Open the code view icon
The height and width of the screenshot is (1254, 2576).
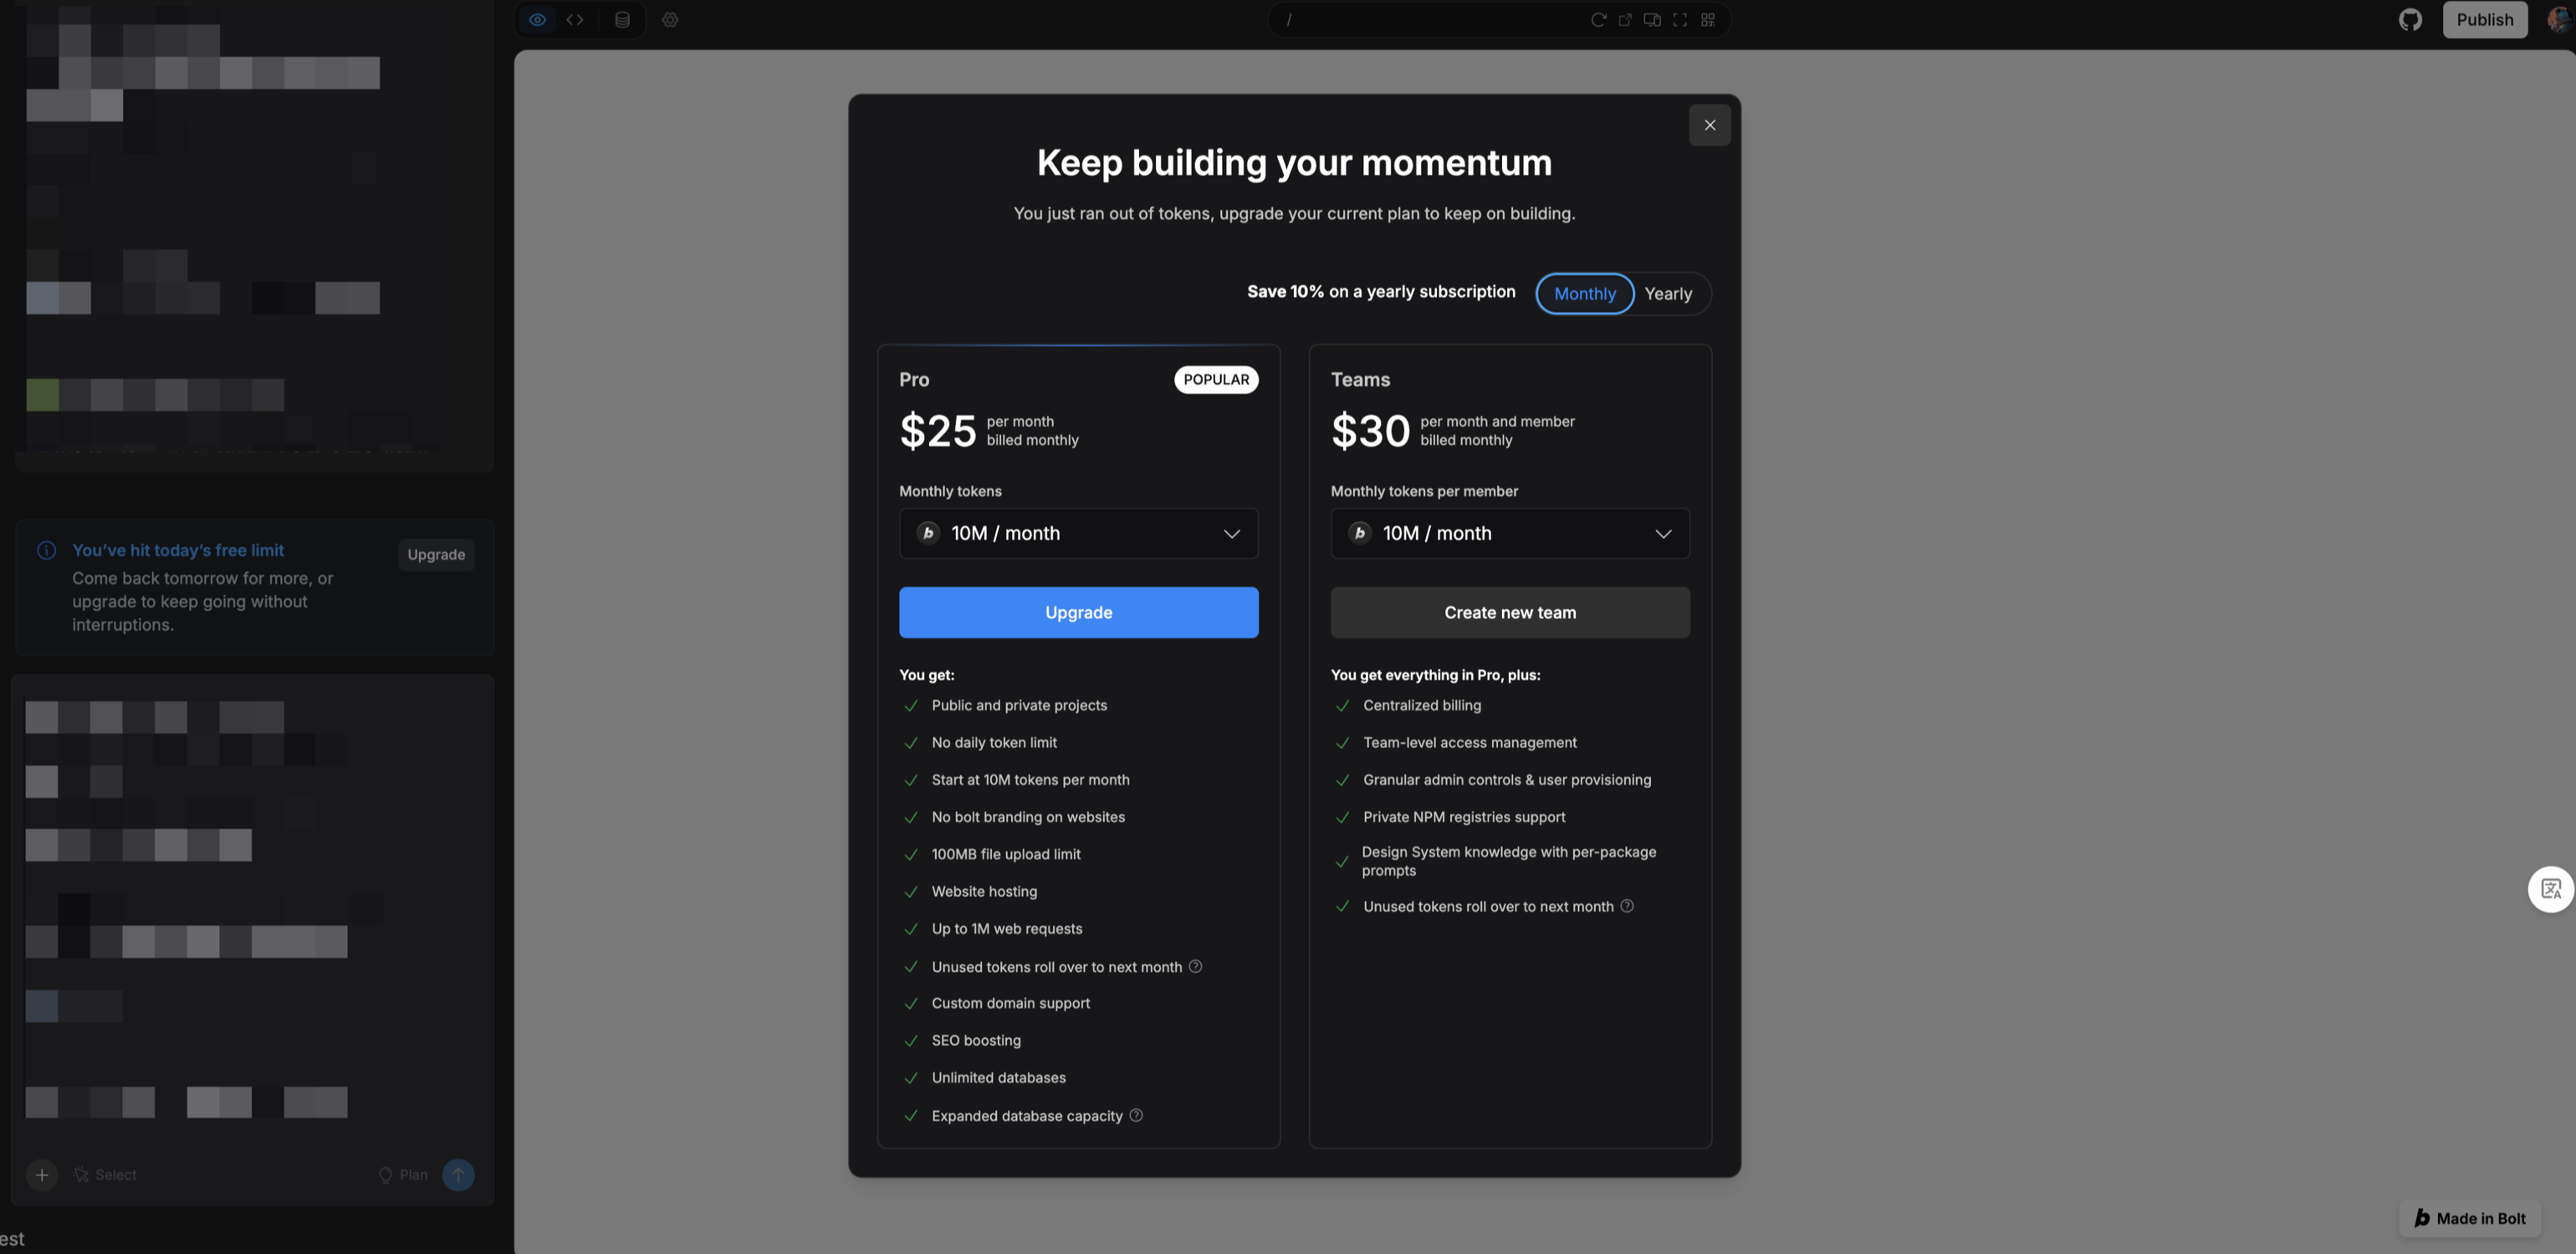[x=575, y=20]
